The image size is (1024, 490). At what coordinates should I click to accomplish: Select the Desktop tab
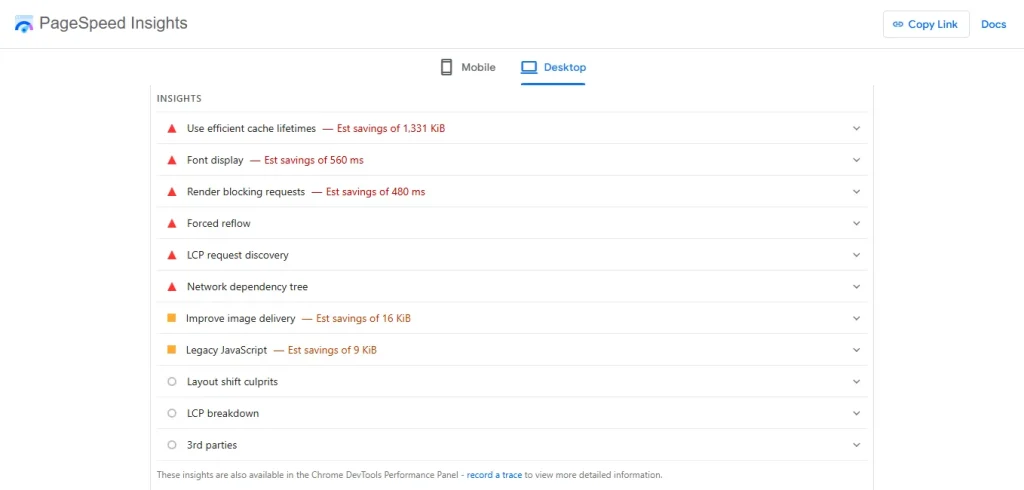554,67
